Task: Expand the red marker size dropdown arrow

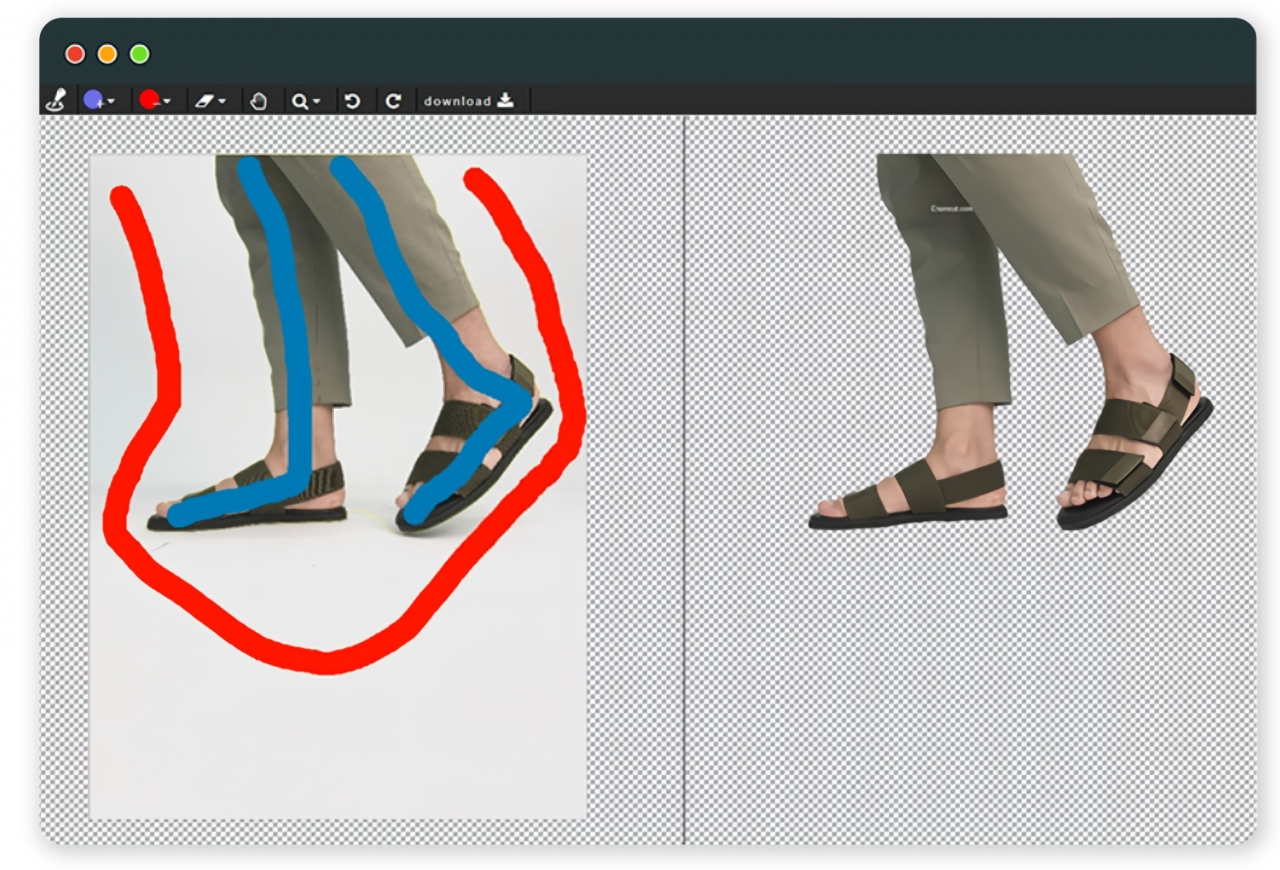Action: 167,101
